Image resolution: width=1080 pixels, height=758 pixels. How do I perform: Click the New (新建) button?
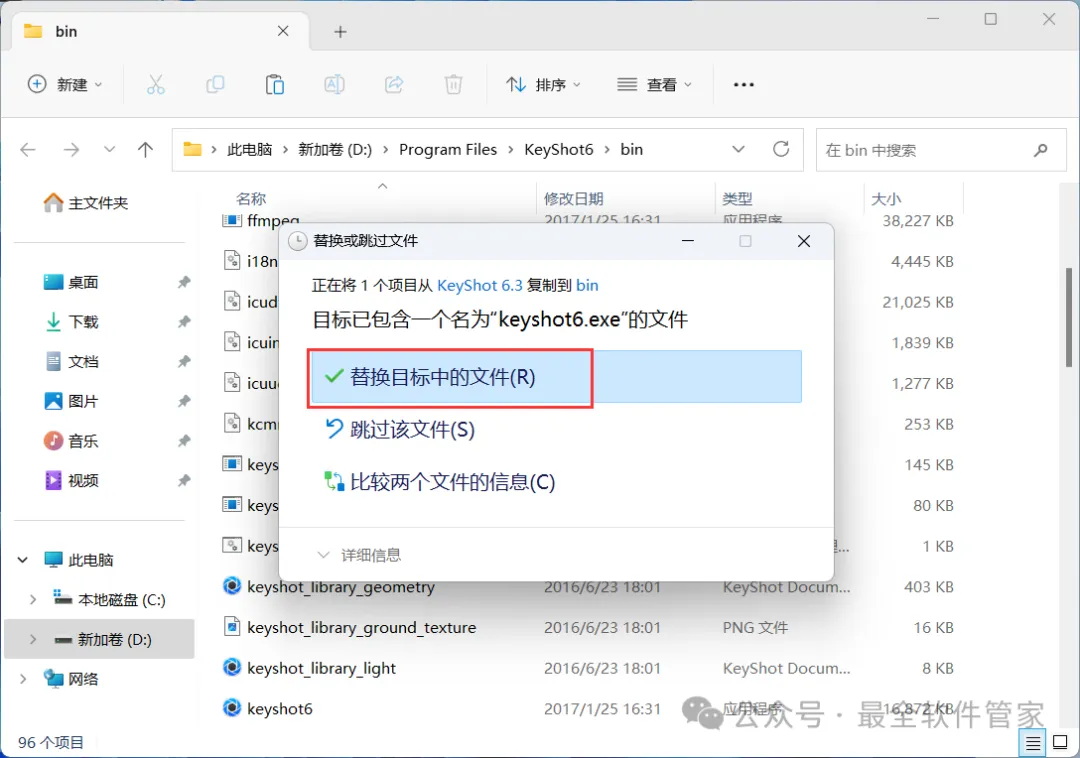point(65,85)
